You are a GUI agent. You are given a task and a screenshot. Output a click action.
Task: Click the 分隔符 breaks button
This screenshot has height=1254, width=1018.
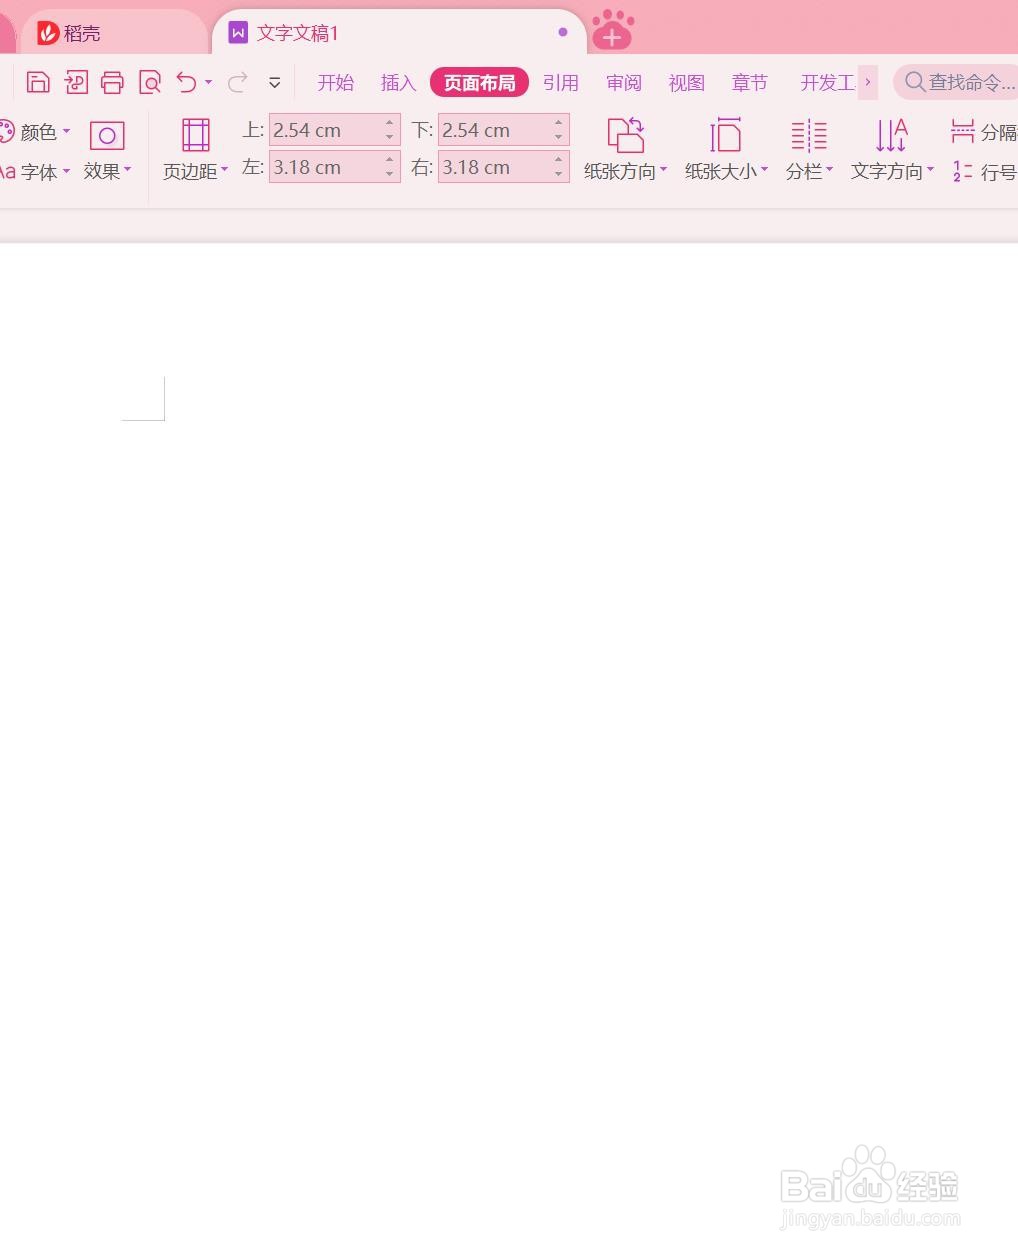coord(983,132)
